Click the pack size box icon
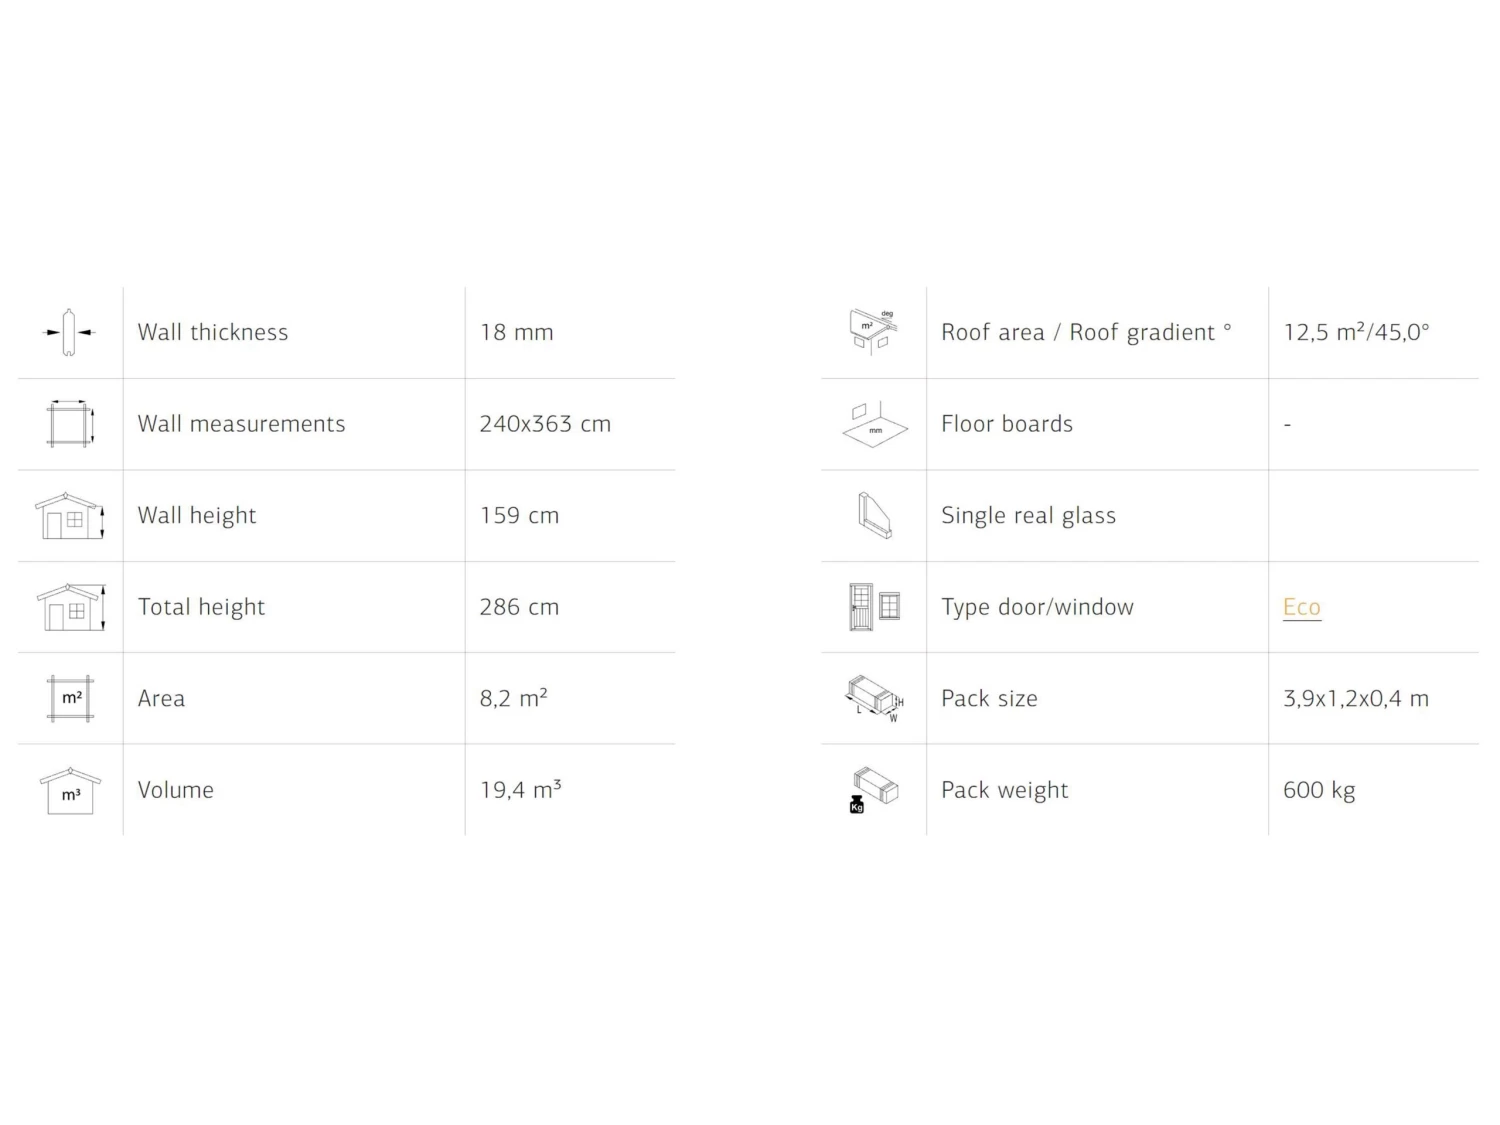Viewport: 1500px width, 1125px height. pyautogui.click(x=875, y=698)
